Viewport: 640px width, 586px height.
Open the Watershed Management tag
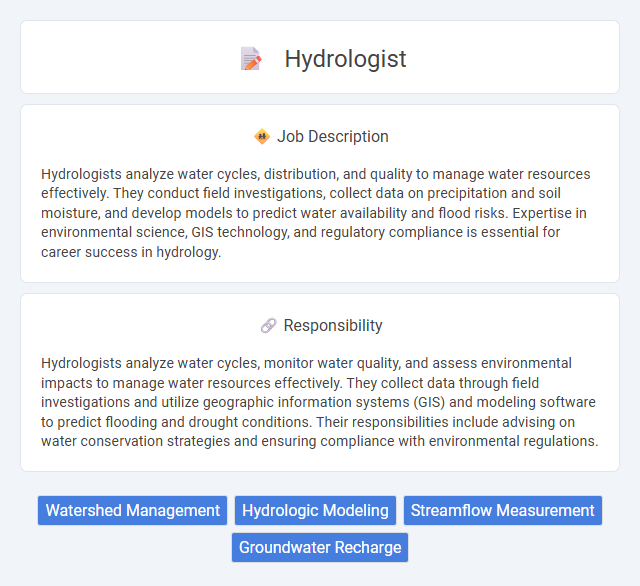tap(132, 511)
